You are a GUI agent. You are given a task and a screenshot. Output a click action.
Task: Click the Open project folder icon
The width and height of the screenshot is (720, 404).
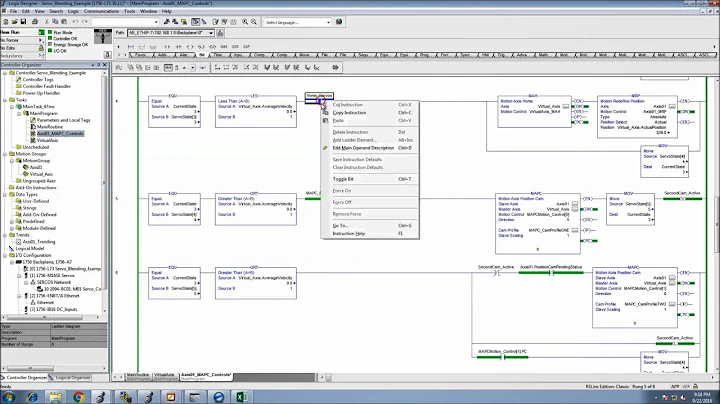click(14, 22)
